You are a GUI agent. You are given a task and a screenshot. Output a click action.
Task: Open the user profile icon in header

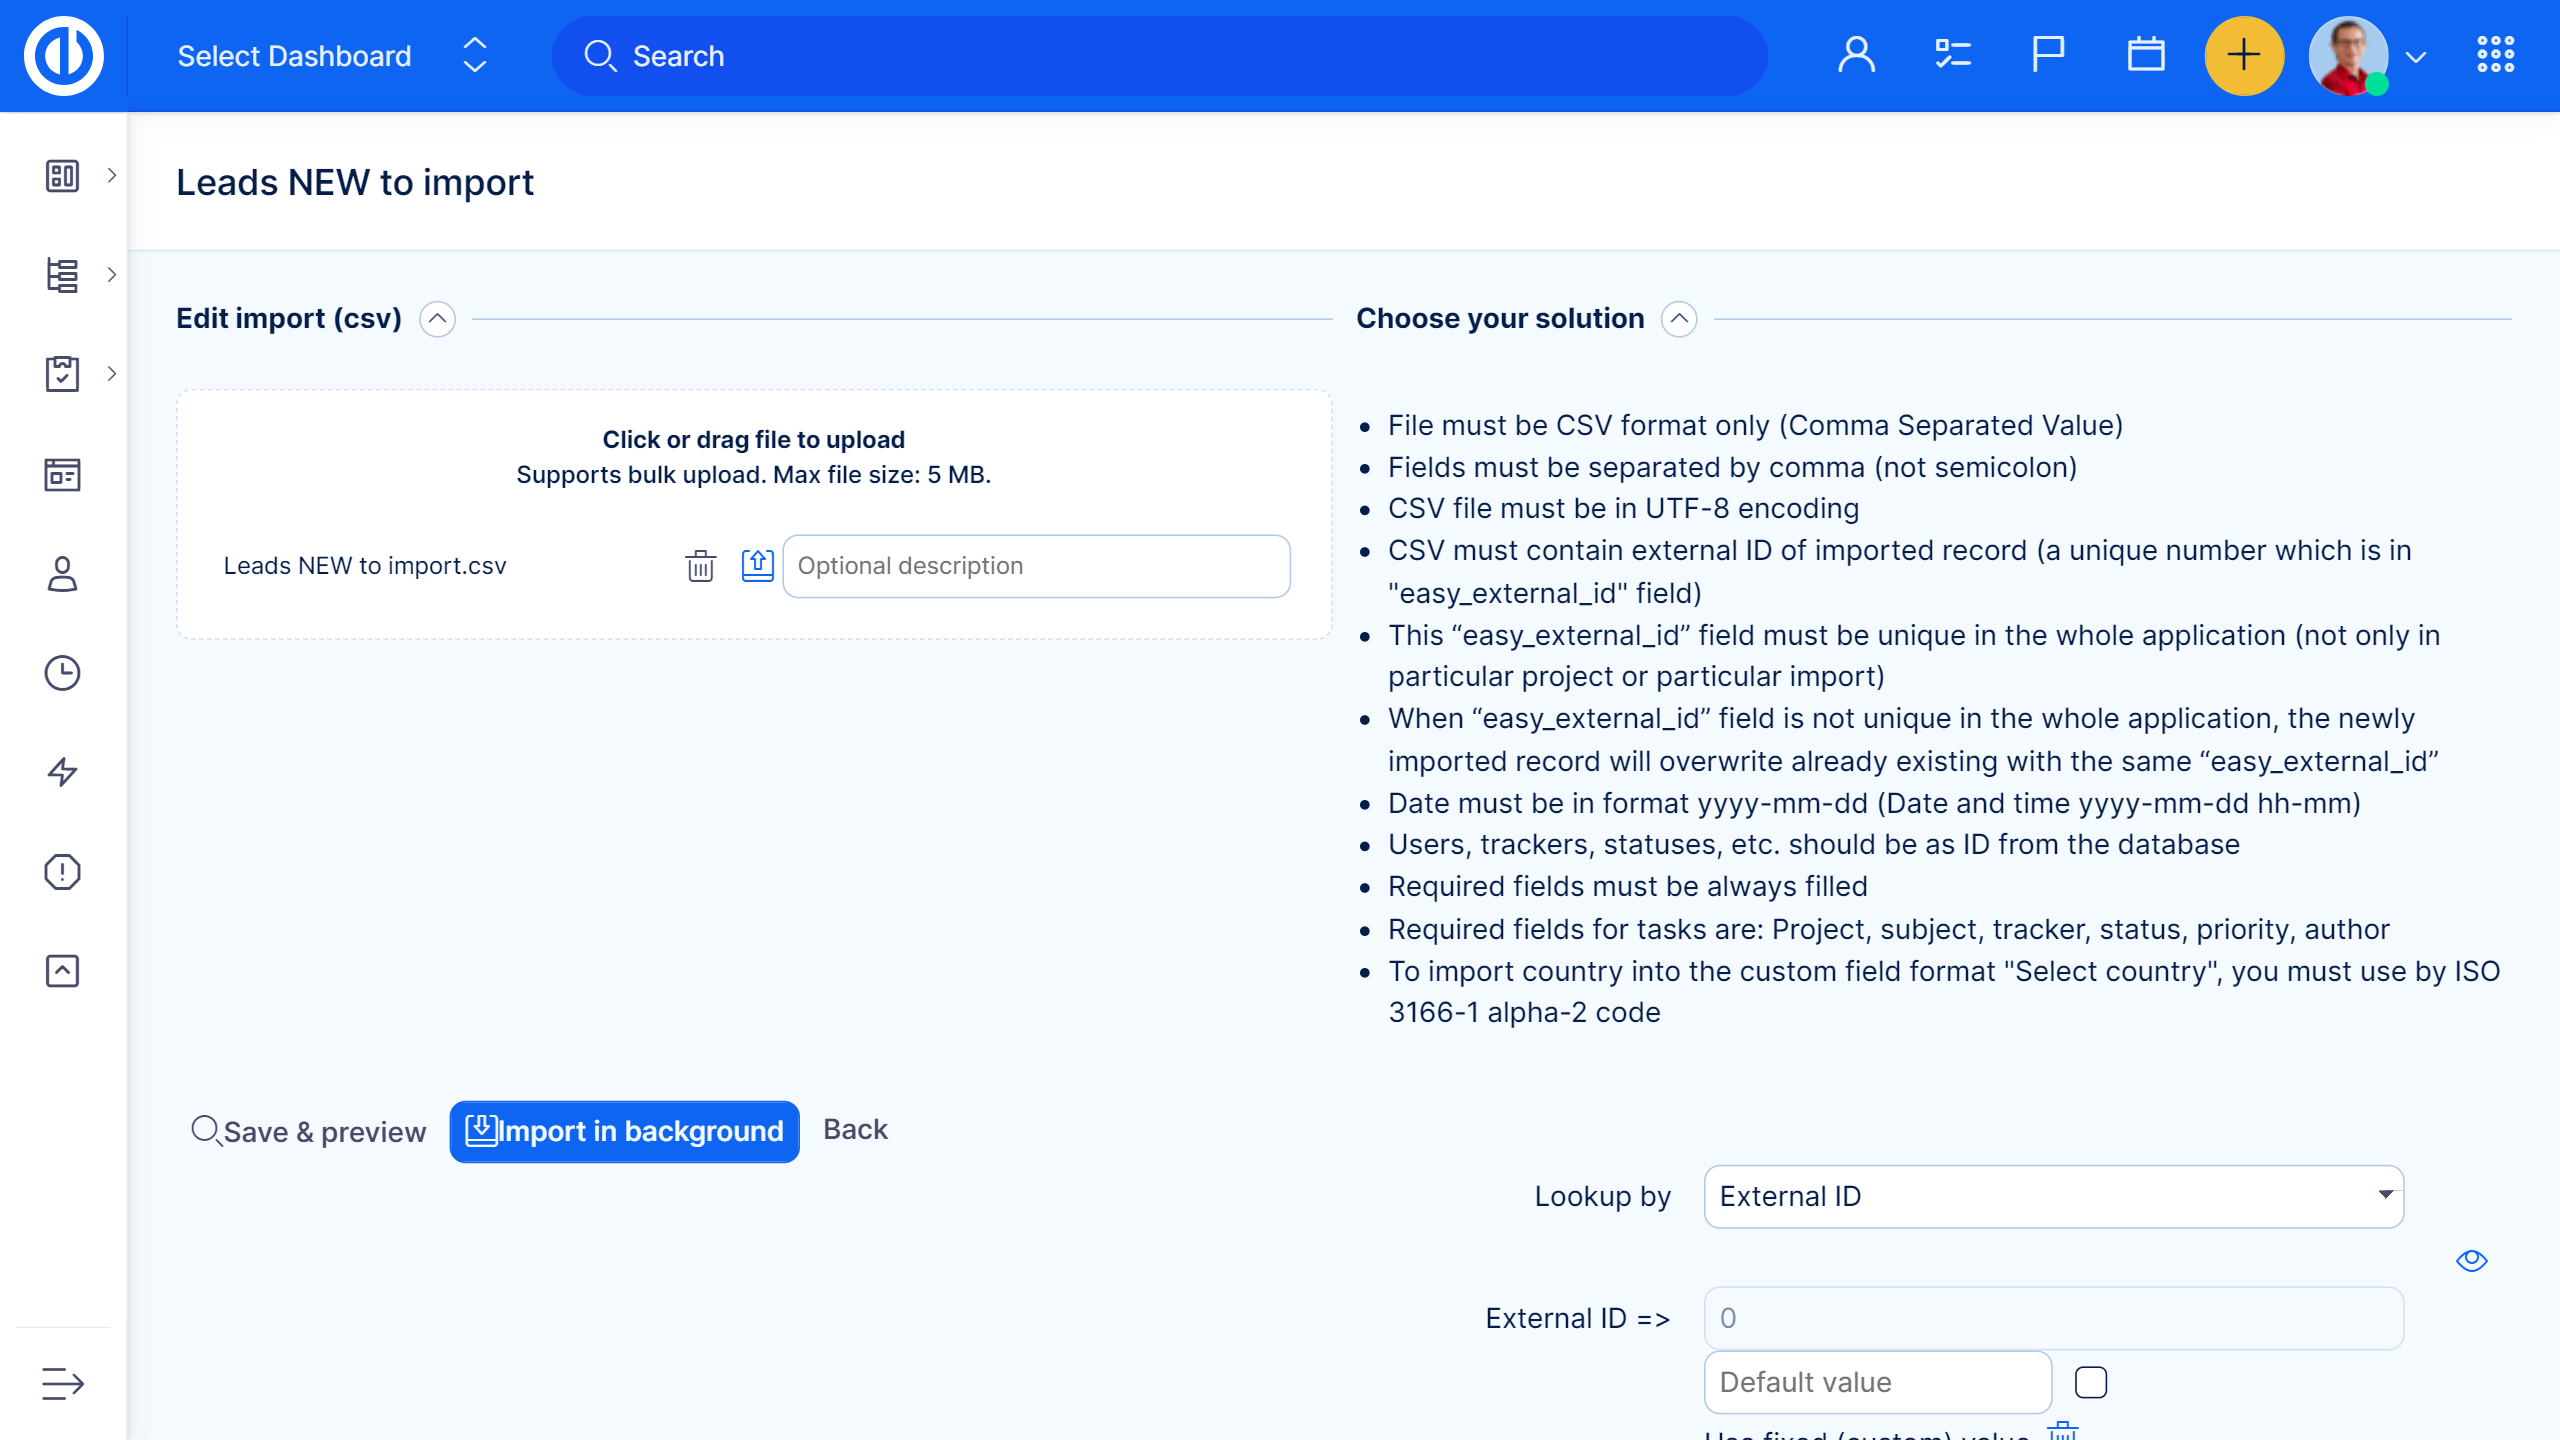pos(1856,55)
